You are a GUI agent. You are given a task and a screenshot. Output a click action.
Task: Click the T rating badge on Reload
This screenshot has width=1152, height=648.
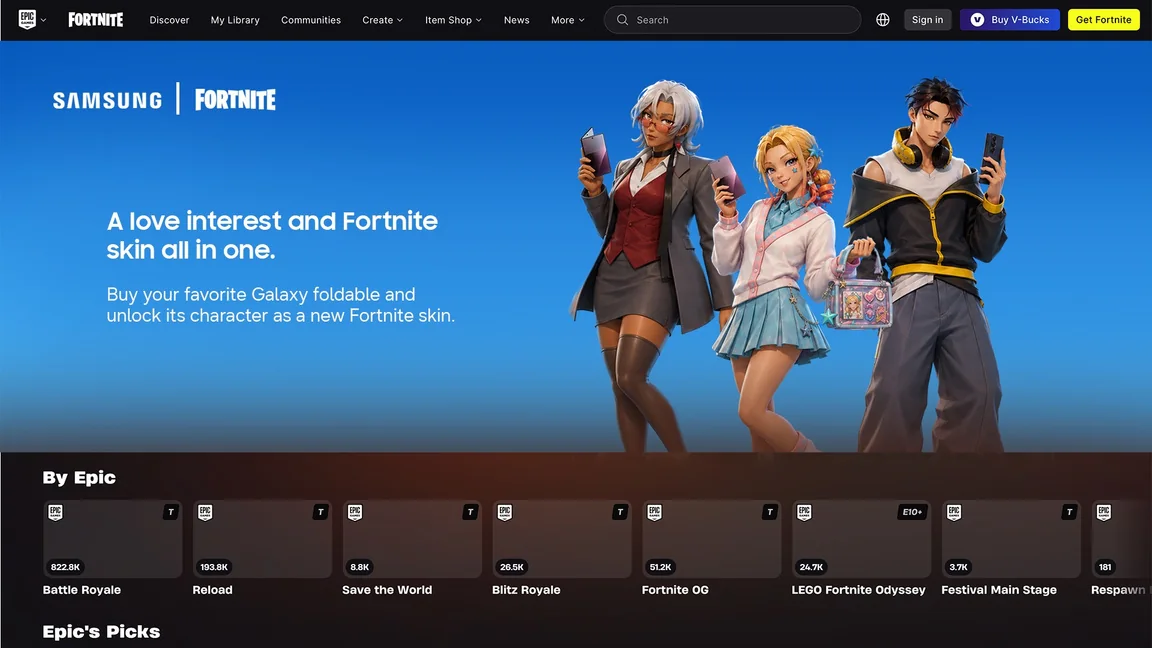pyautogui.click(x=320, y=512)
